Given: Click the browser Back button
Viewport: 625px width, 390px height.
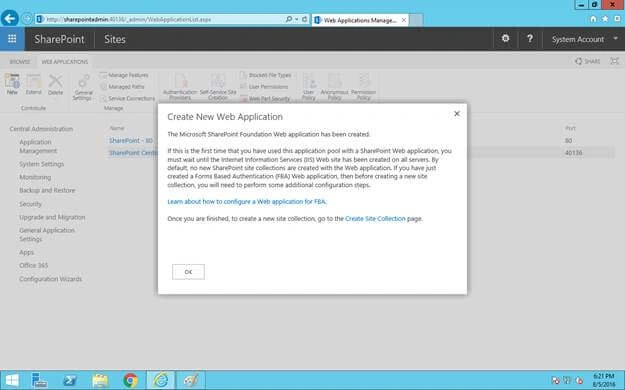Looking at the screenshot, I should pyautogui.click(x=10, y=18).
